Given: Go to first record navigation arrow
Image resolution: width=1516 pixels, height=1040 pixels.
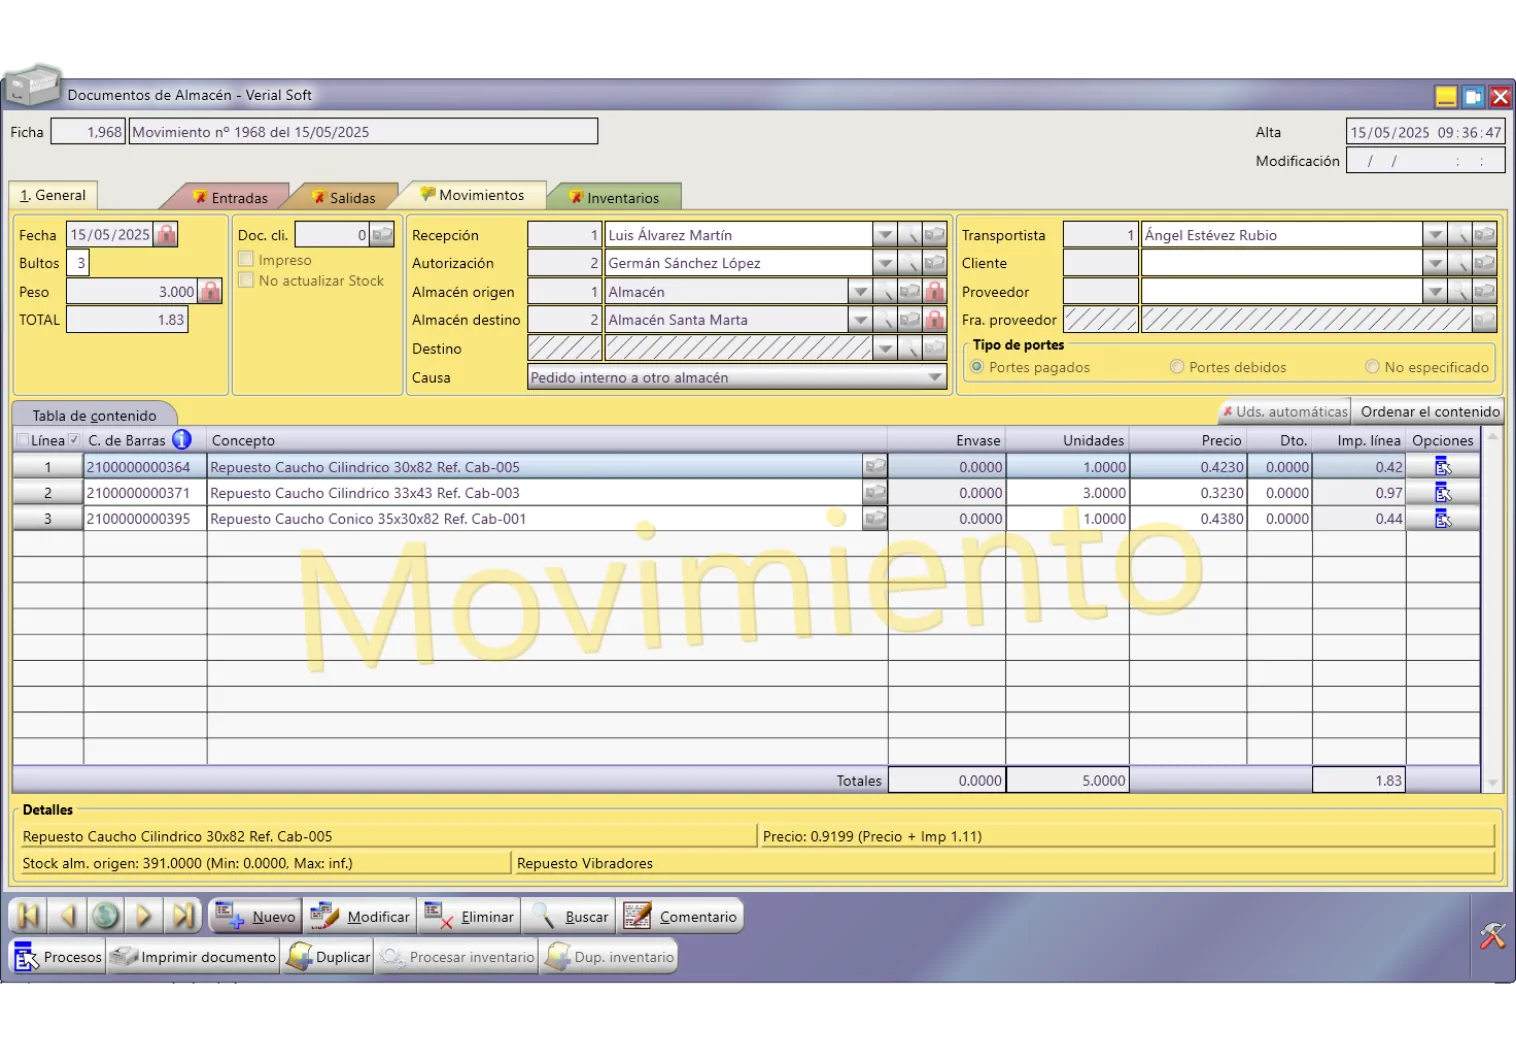Looking at the screenshot, I should (x=28, y=916).
